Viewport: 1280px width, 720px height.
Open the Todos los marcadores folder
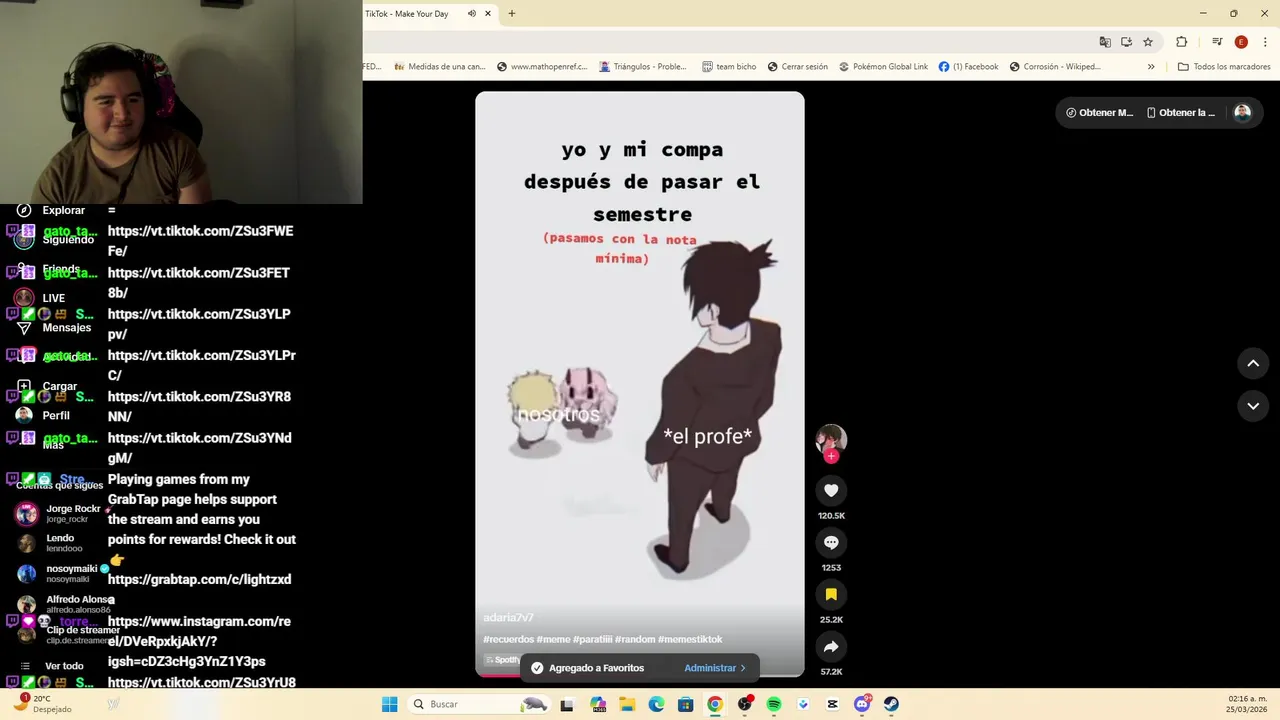[1224, 67]
